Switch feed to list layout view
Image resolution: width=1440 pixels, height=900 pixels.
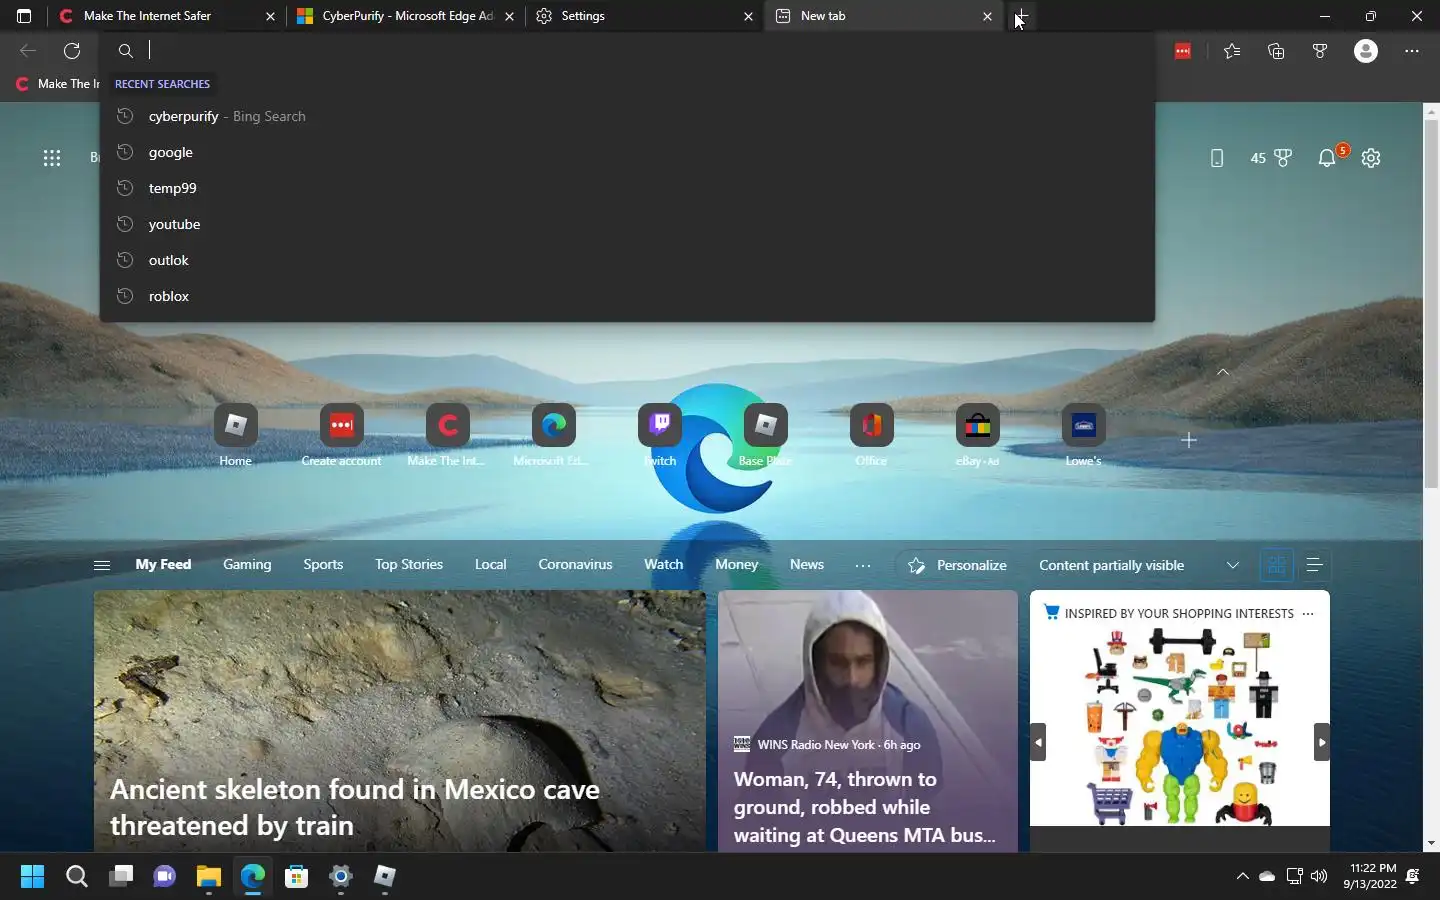[x=1315, y=565]
